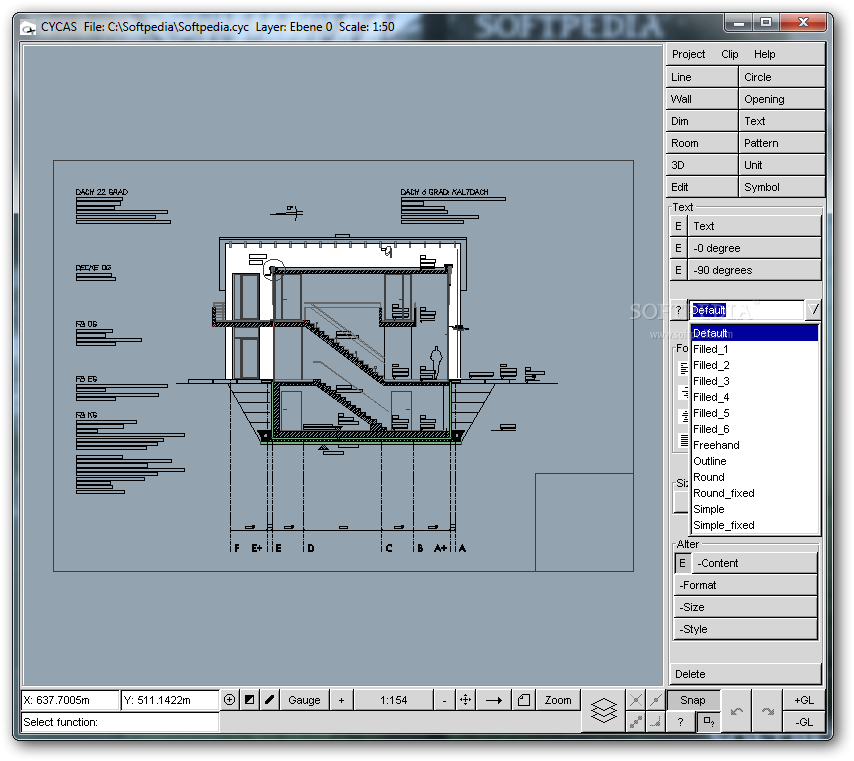The image size is (854, 761).
Task: Pick Simple_fixed from the list
Action: [x=755, y=525]
